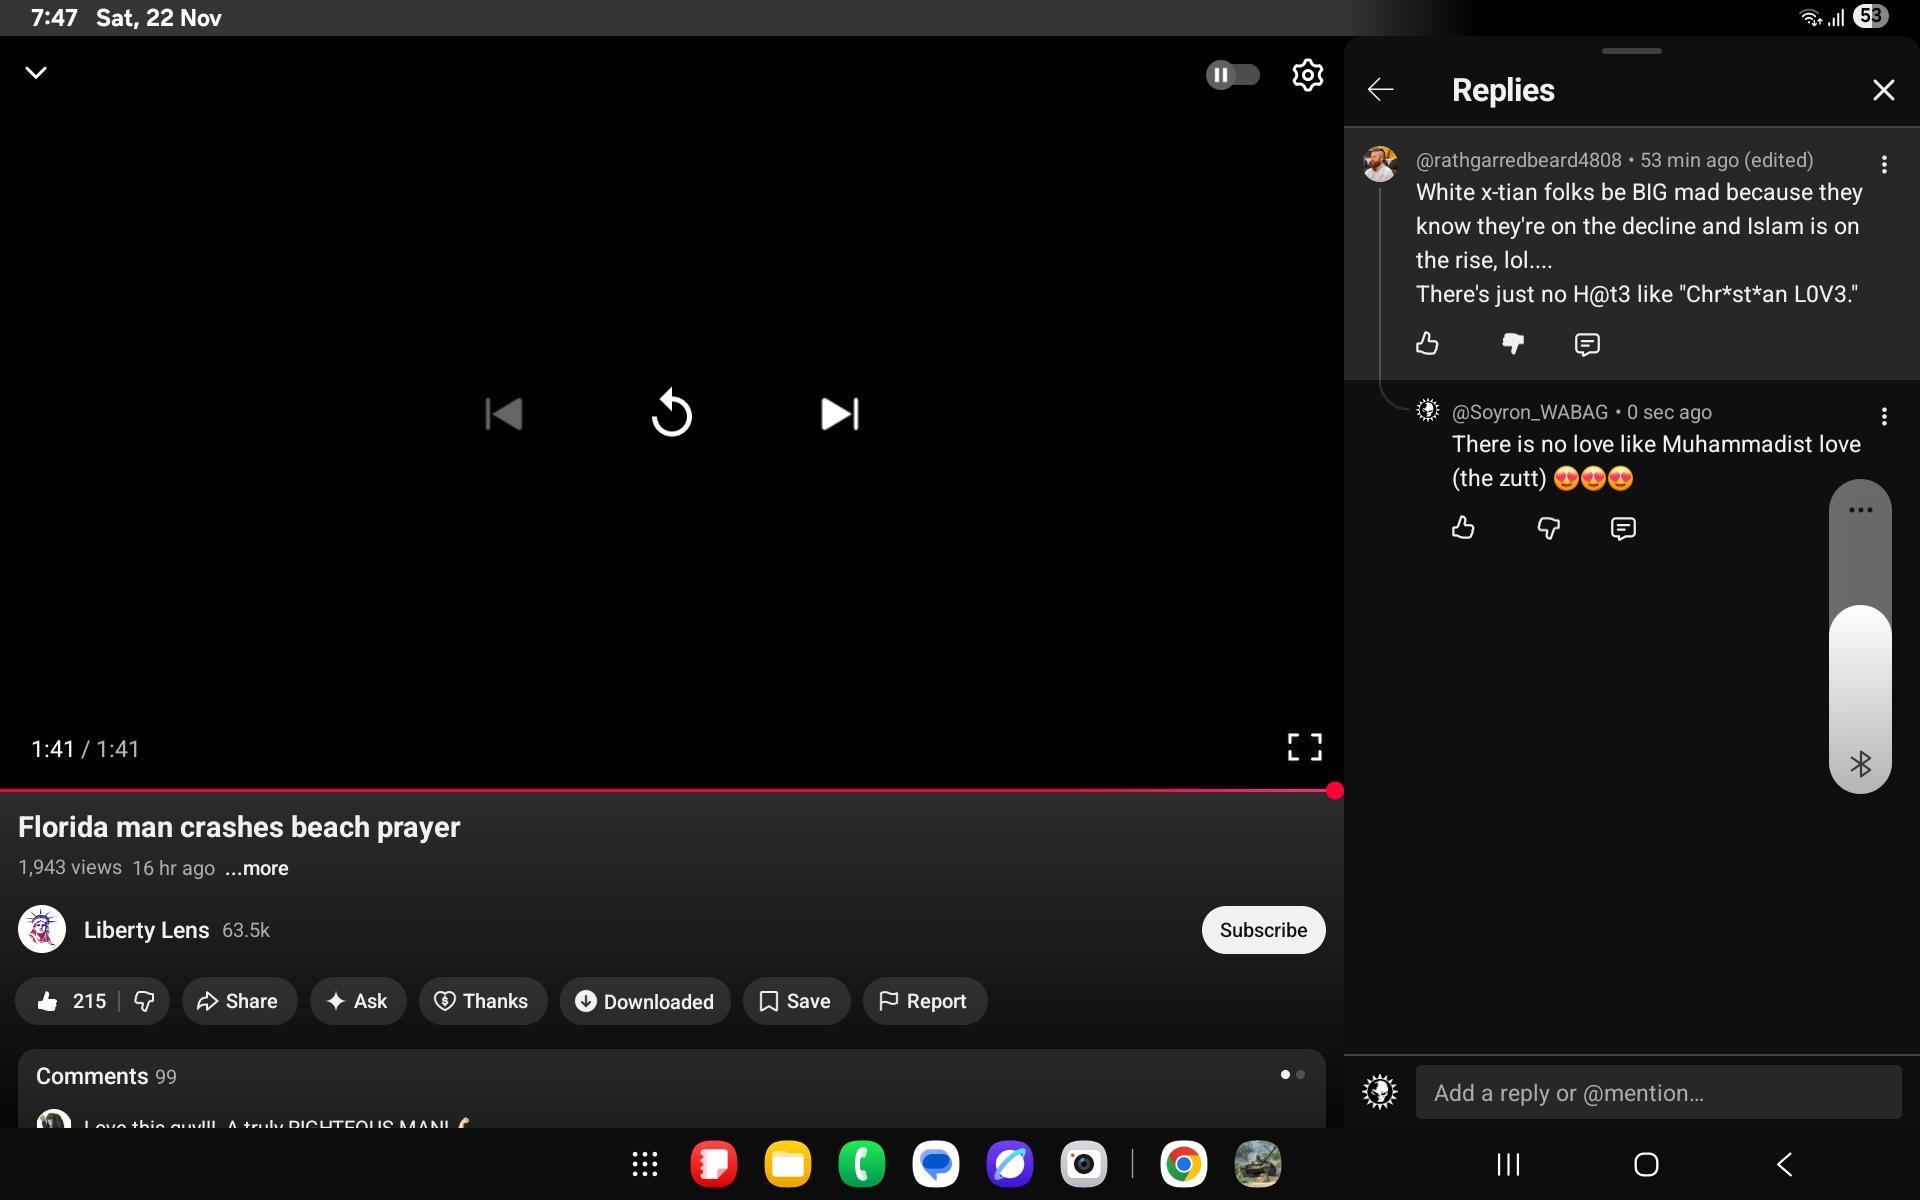
Task: Go back from Replies panel
Action: 1380,90
